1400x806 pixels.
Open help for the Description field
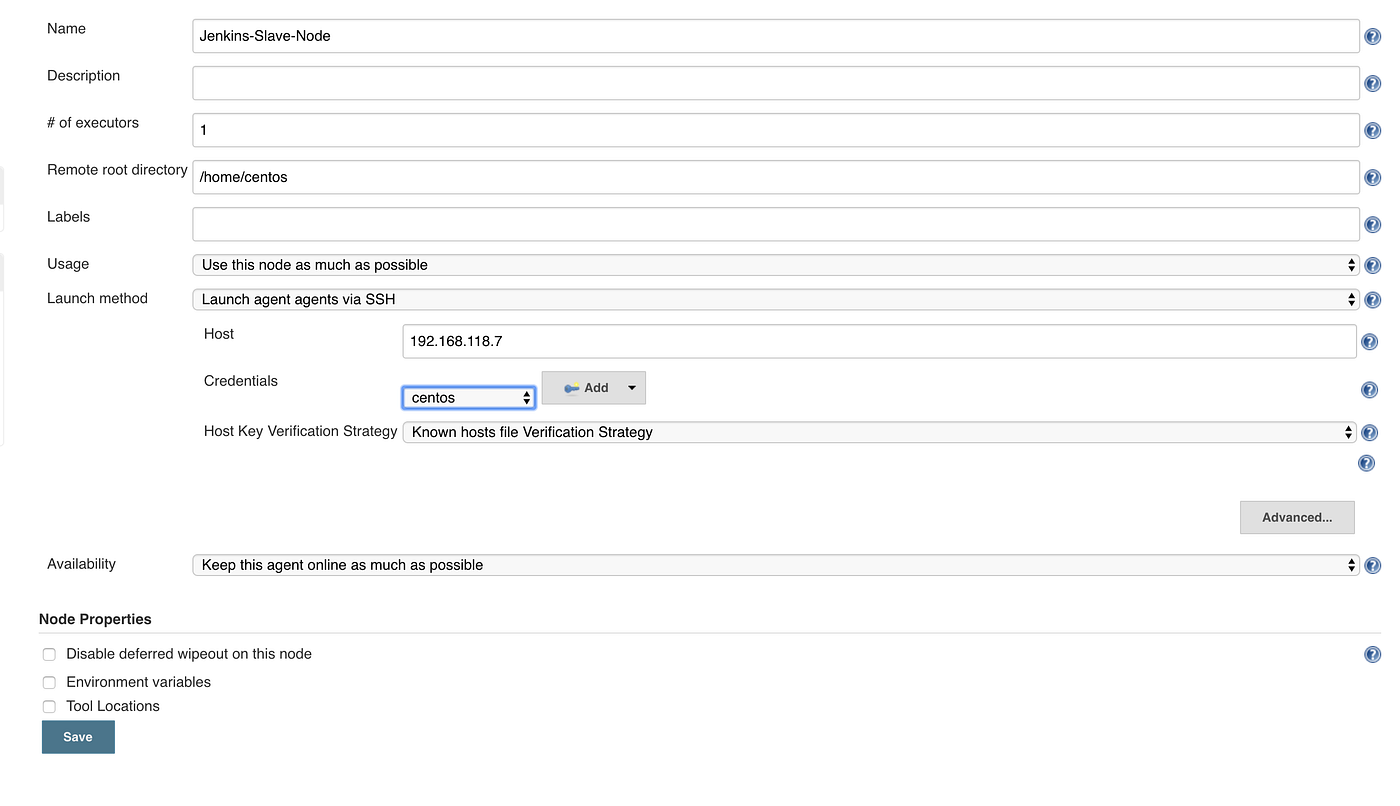[1372, 83]
